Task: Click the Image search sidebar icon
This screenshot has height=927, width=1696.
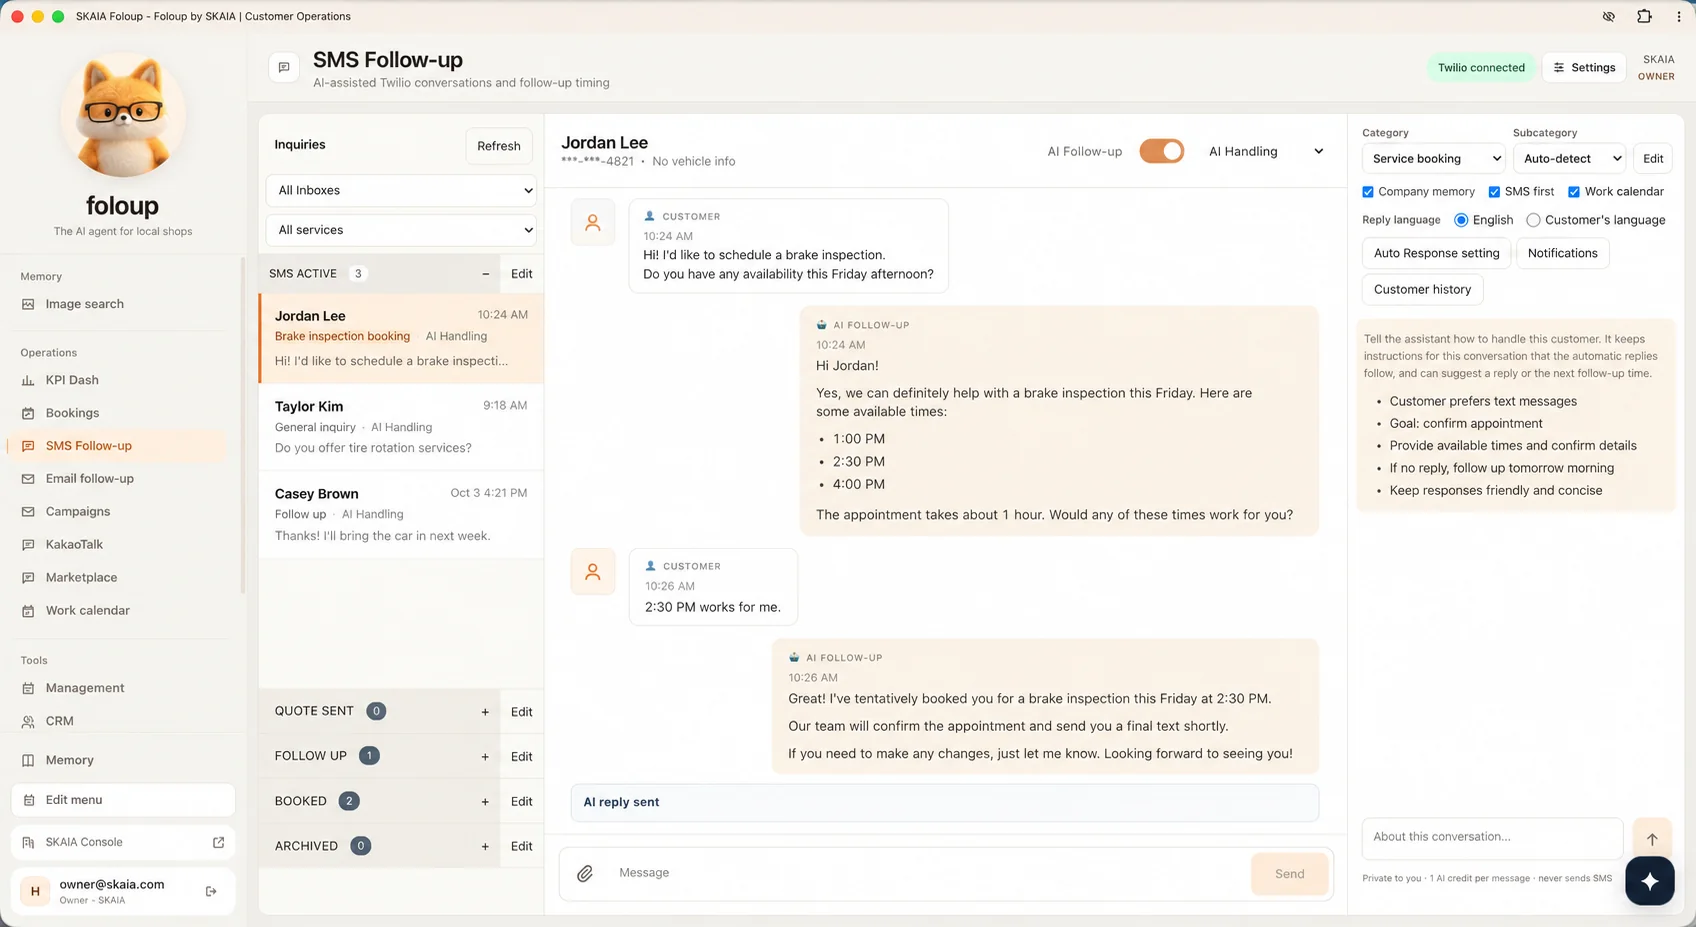Action: 28,304
